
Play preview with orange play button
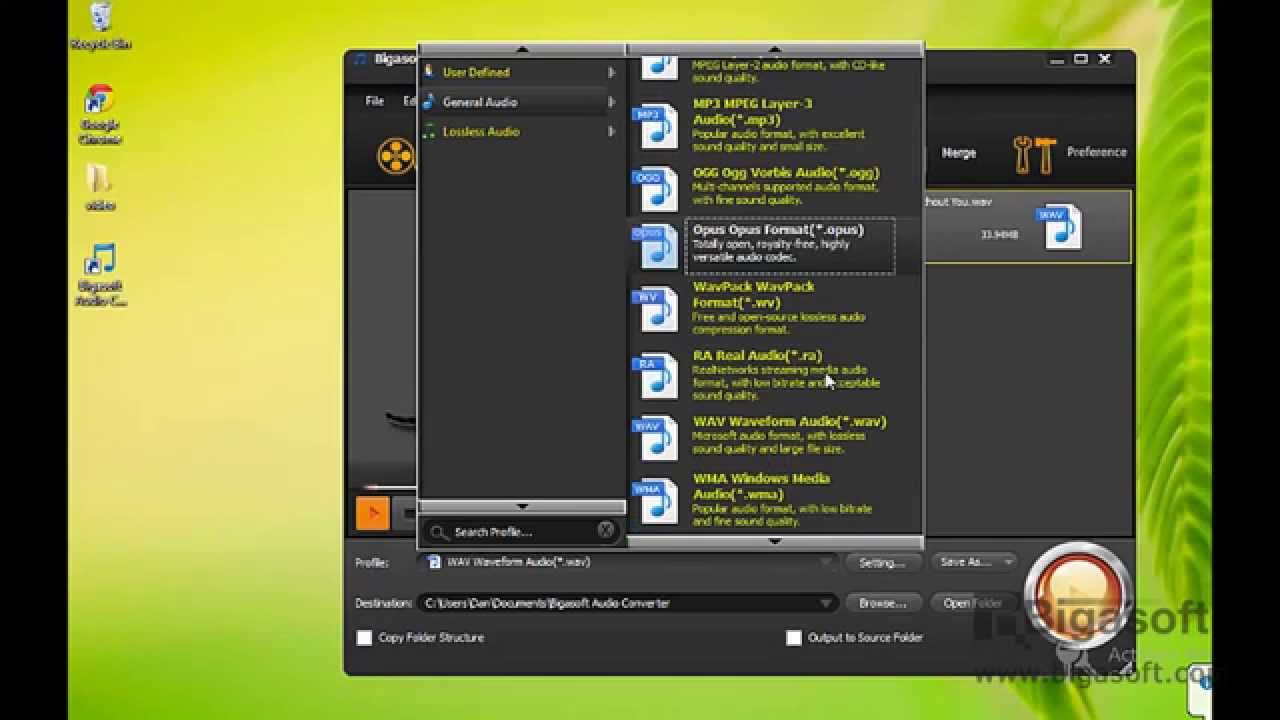tap(372, 513)
